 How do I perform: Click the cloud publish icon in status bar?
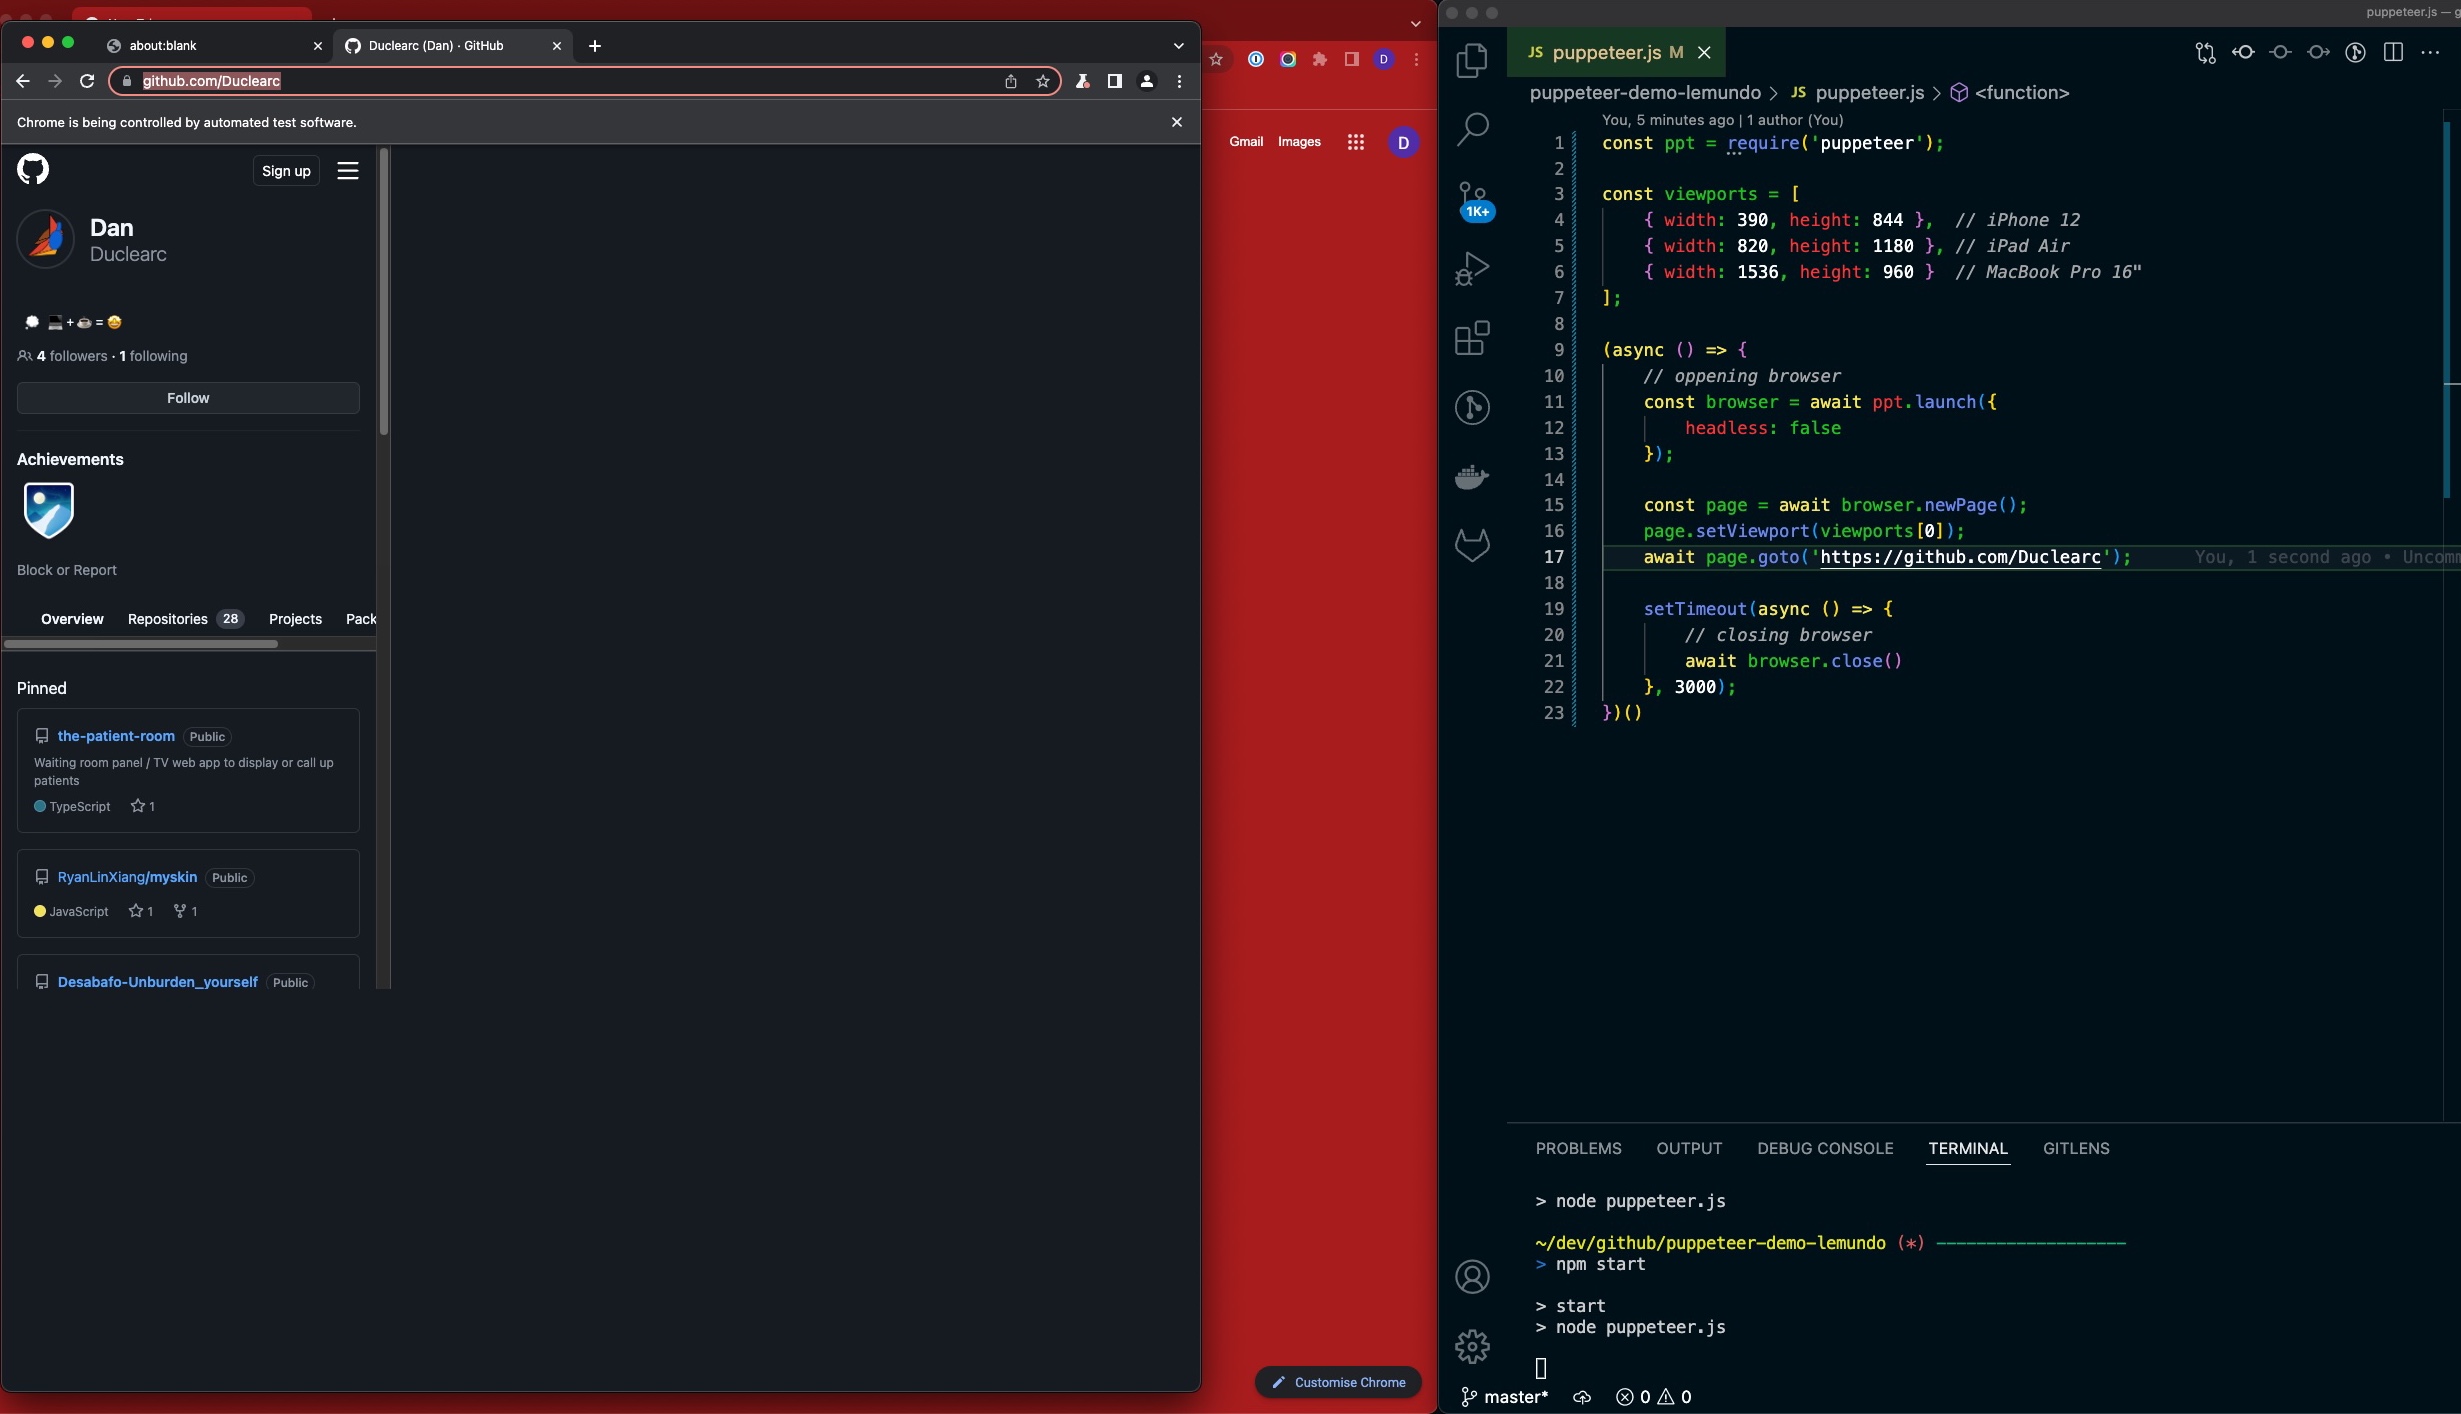pos(1582,1397)
